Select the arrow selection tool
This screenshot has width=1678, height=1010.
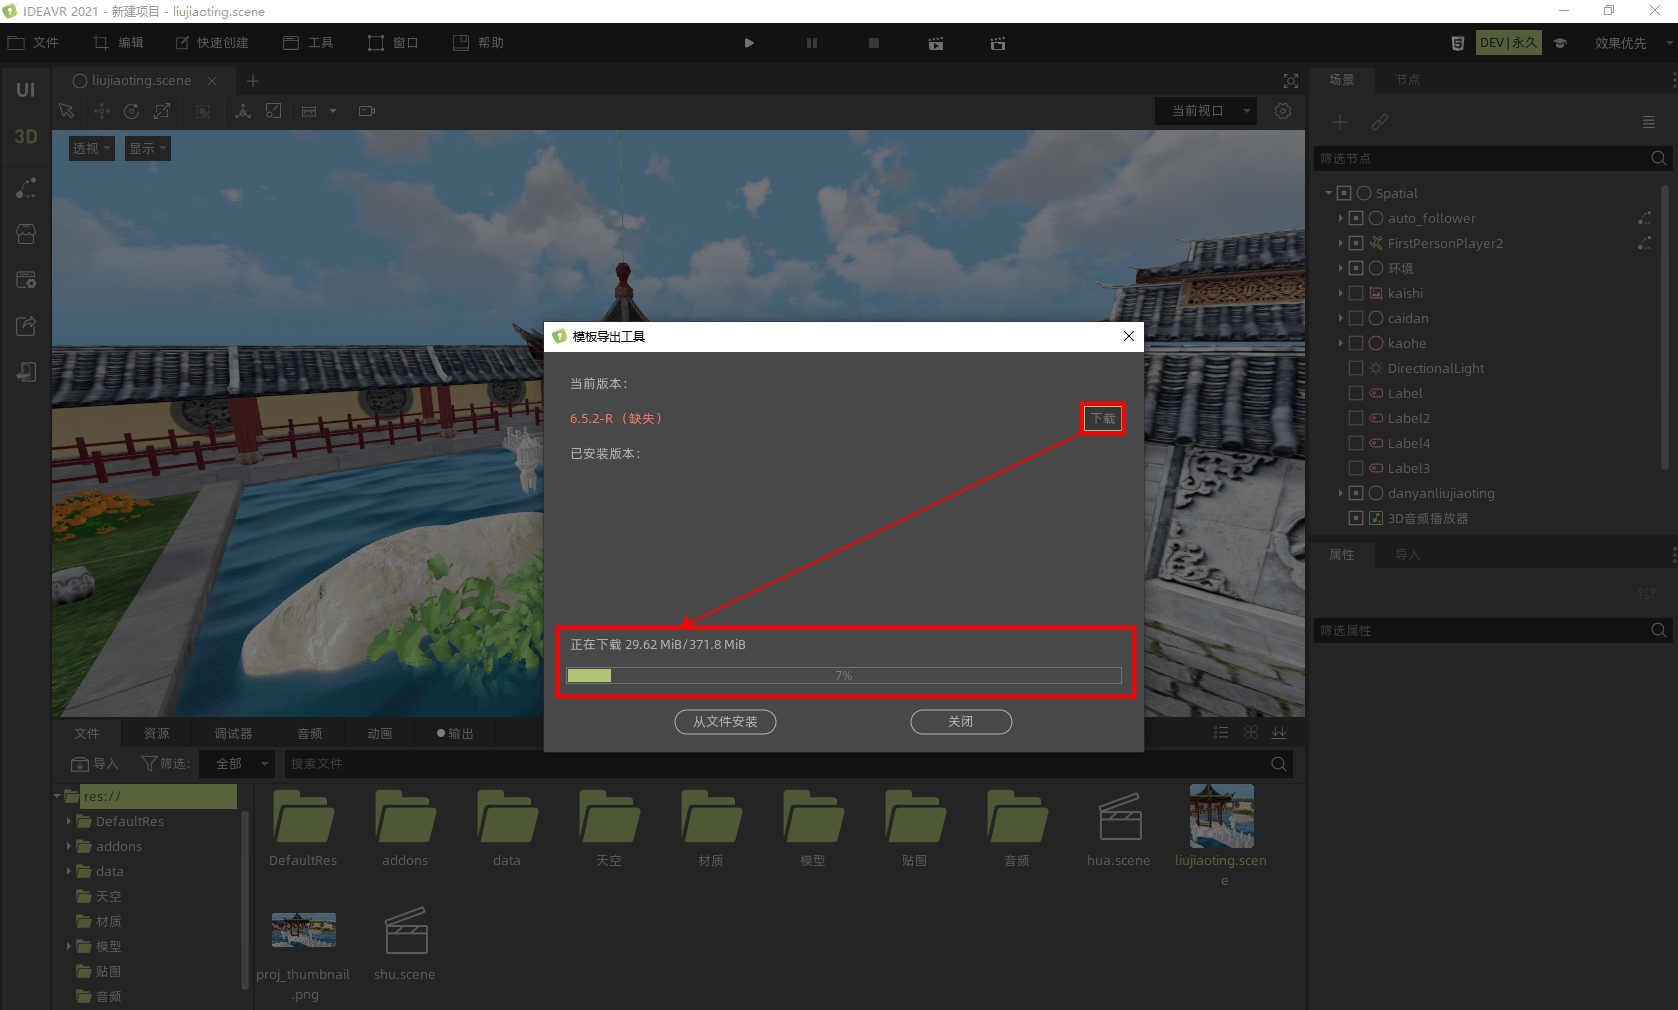(67, 111)
